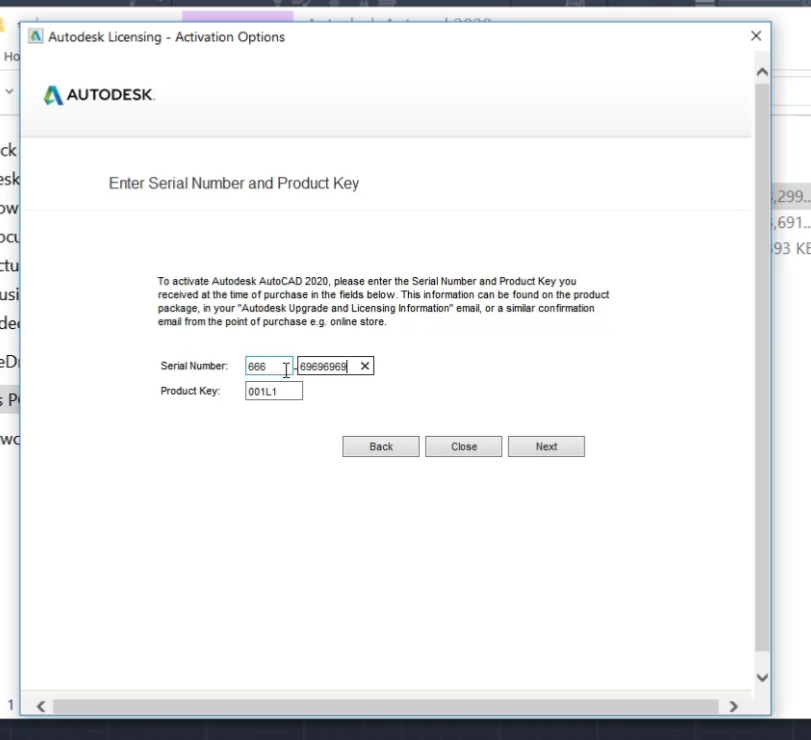Click the vertical scrollbar down arrow

tap(762, 677)
